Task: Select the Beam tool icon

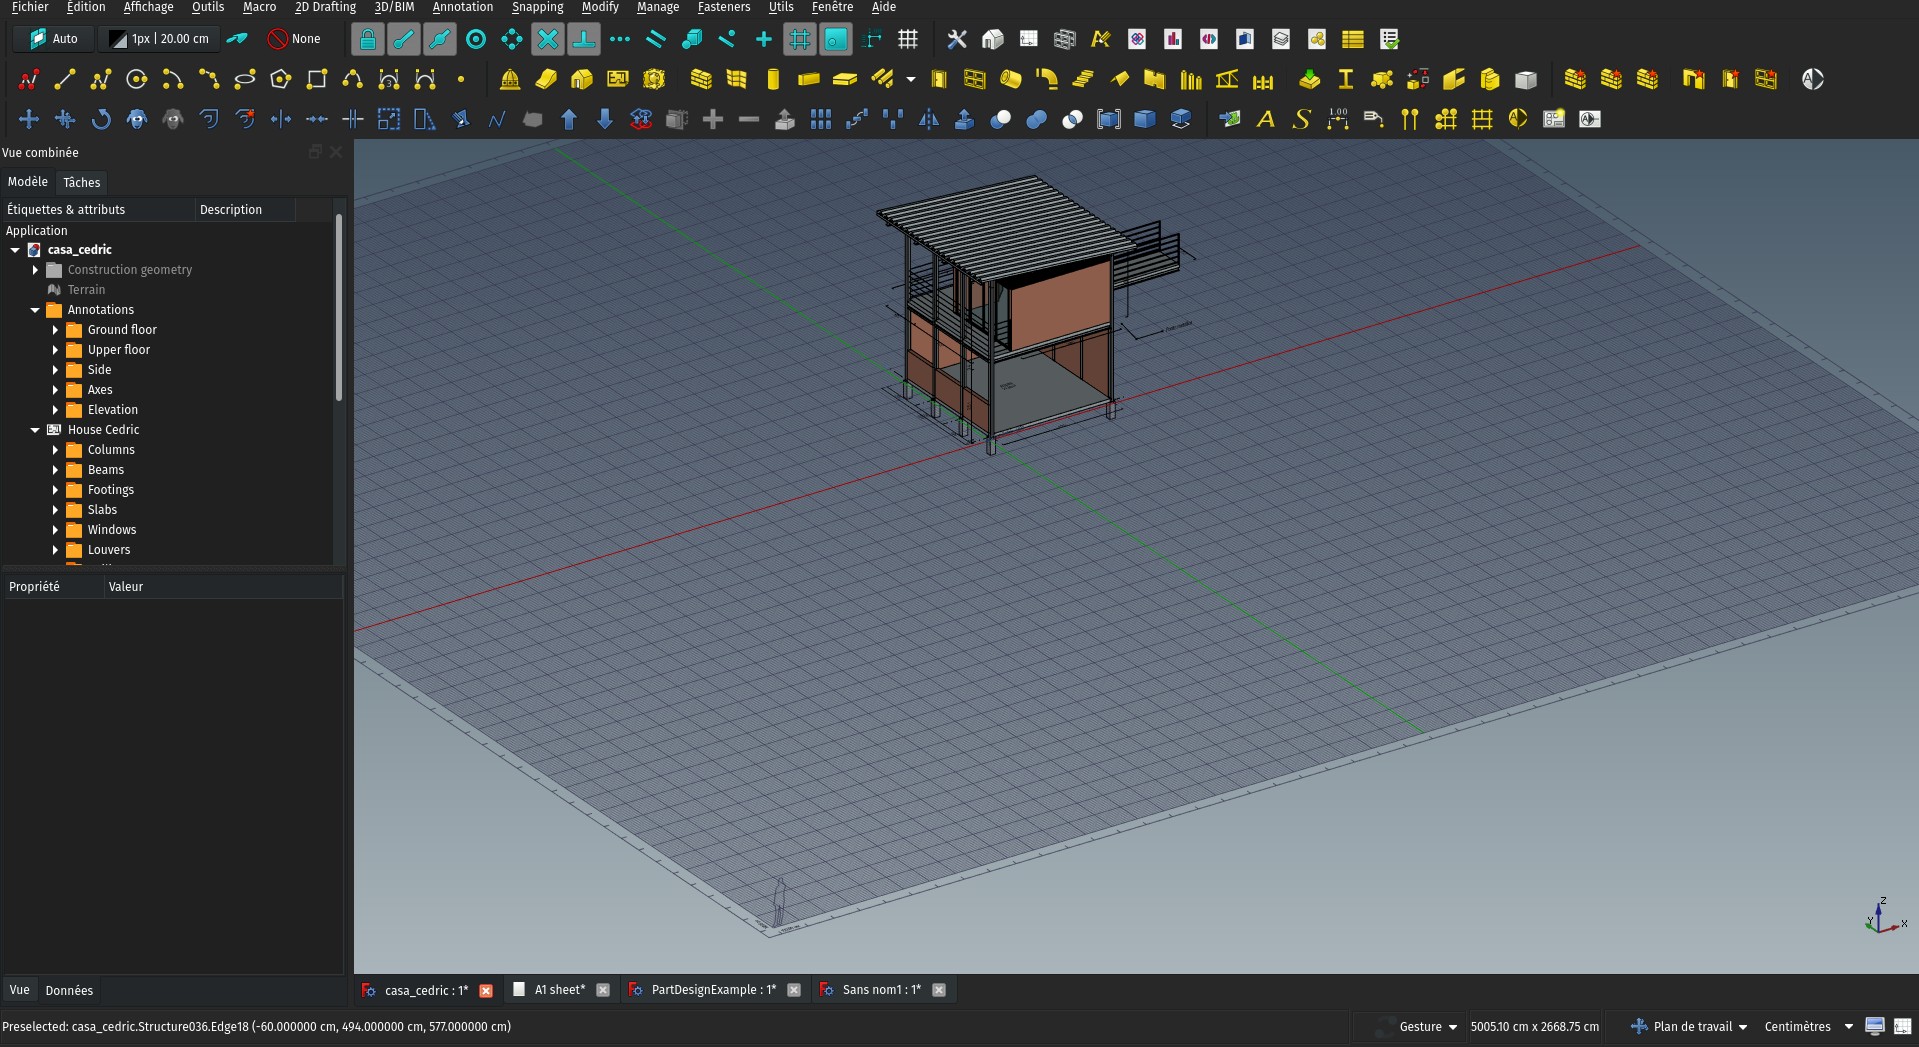Action: (x=809, y=79)
